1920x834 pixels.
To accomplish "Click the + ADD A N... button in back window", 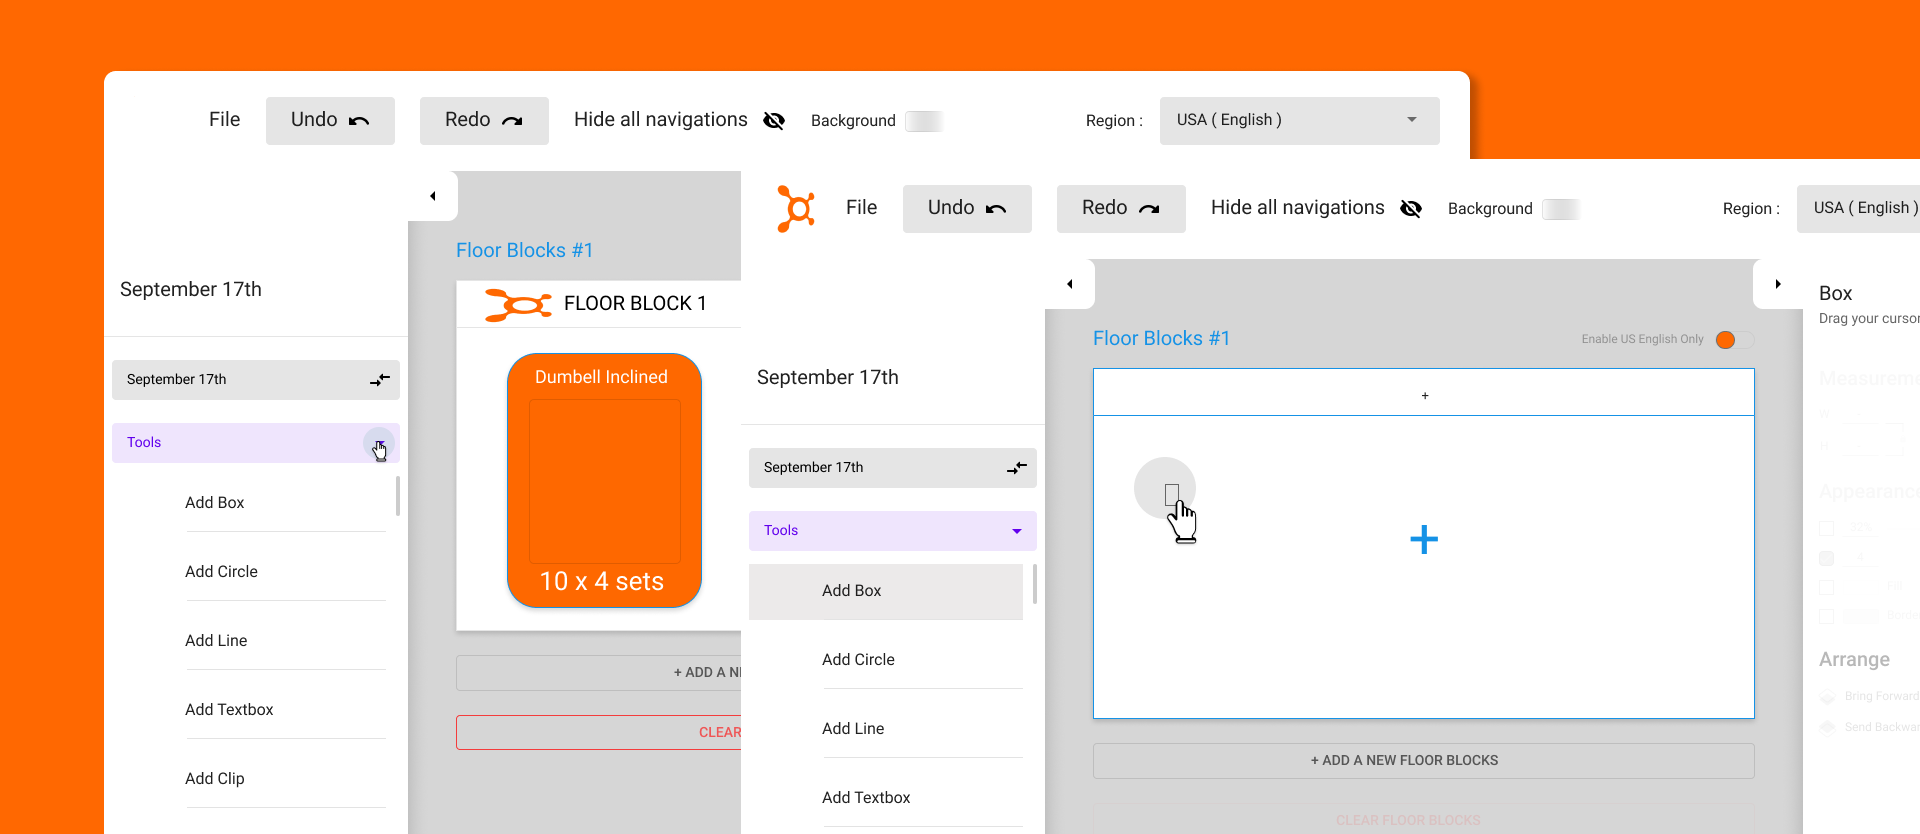I will 598,673.
